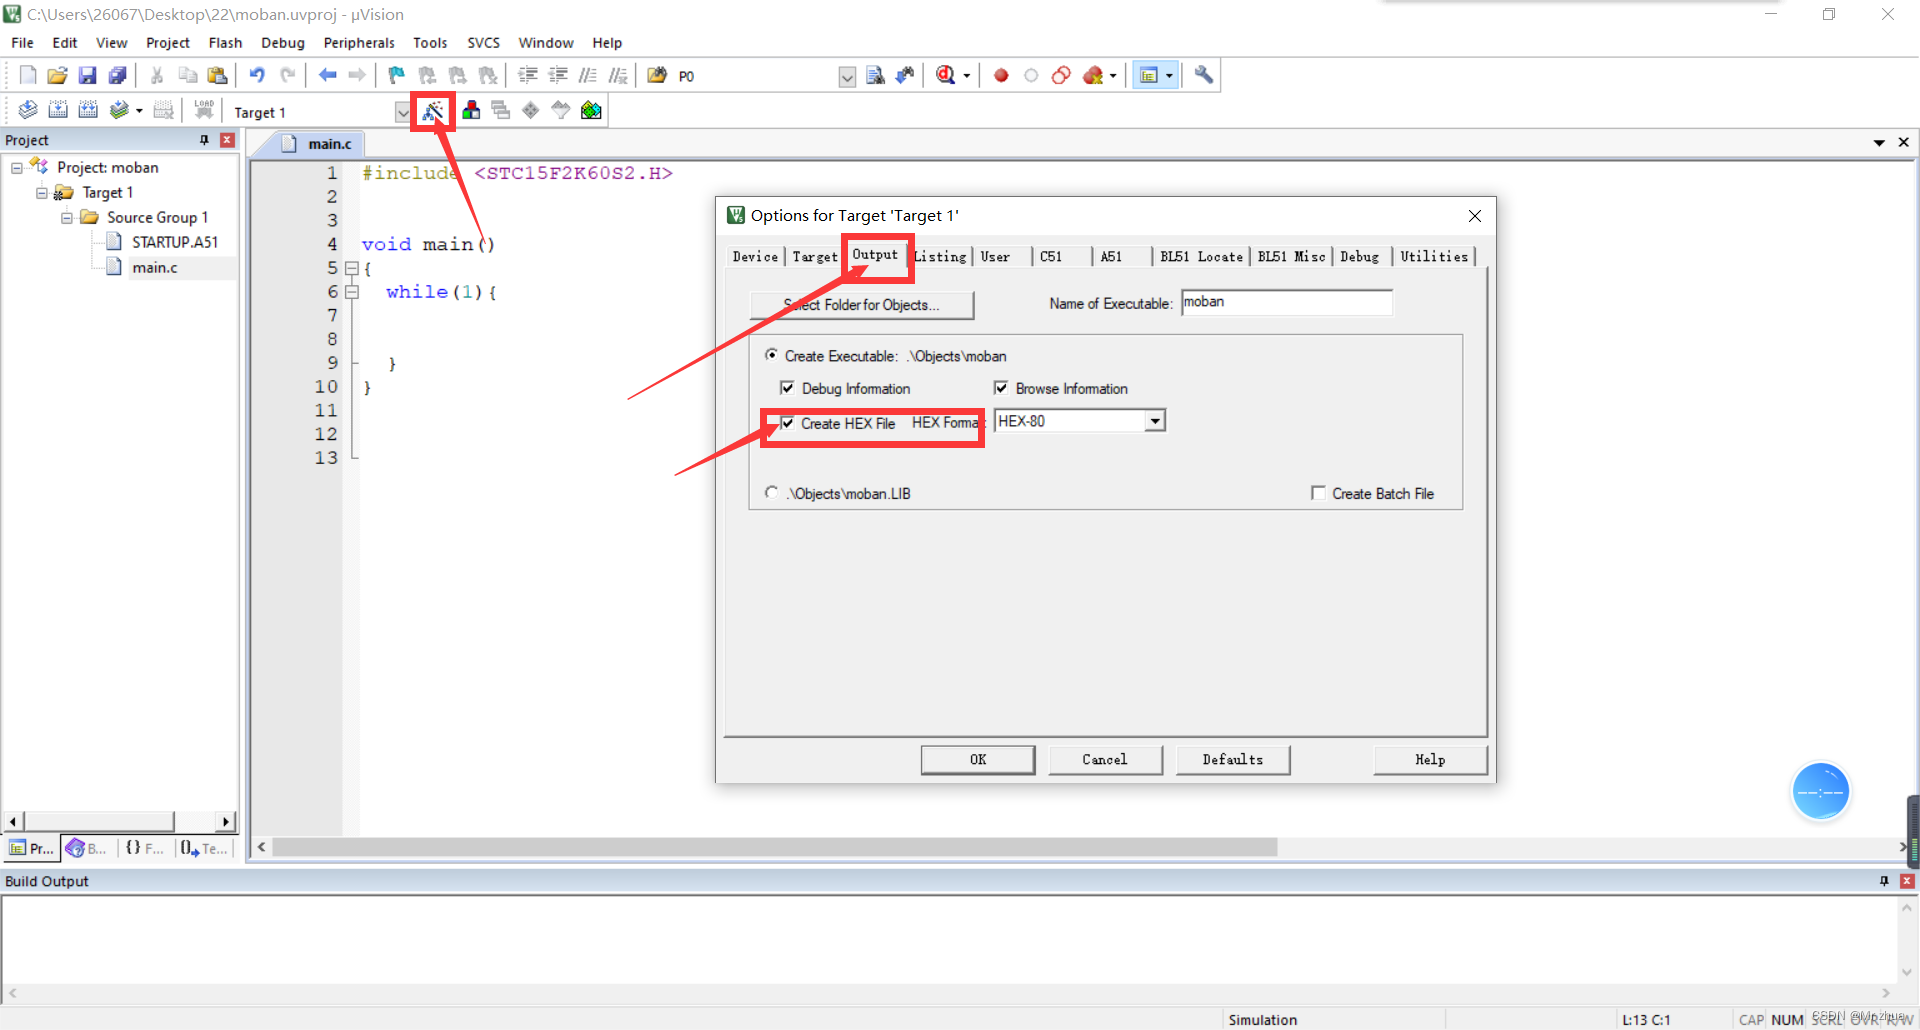Select the Create Executable radio button
This screenshot has width=1920, height=1030.
pos(771,355)
